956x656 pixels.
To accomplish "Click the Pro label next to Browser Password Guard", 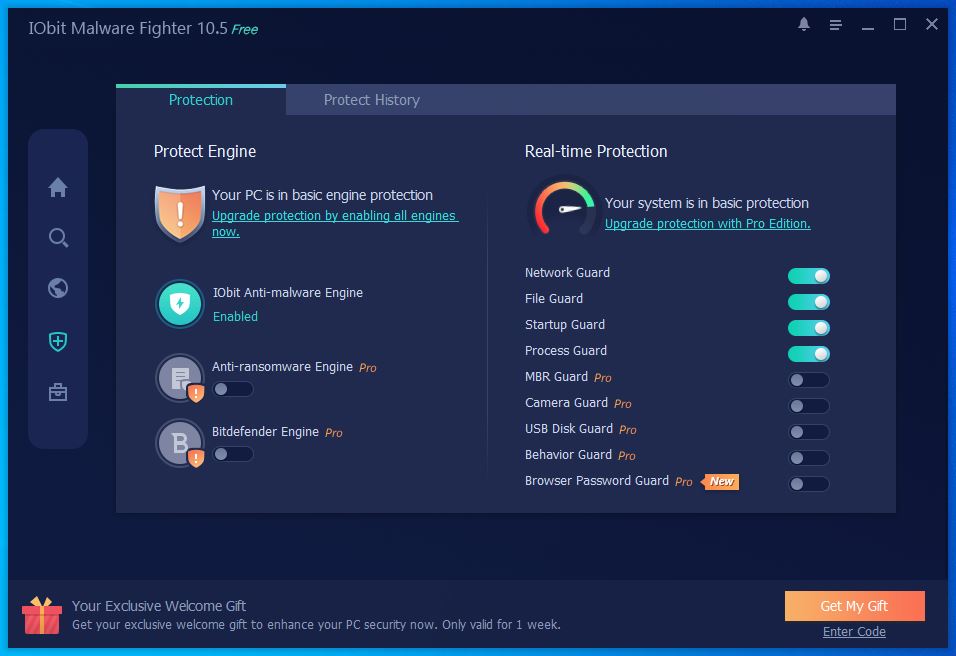I will (x=683, y=482).
